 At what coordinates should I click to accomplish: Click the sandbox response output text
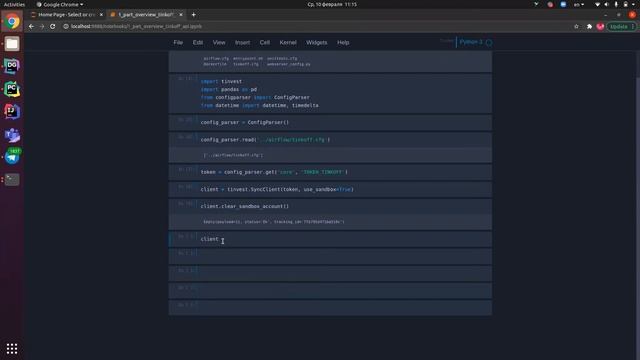click(273, 222)
